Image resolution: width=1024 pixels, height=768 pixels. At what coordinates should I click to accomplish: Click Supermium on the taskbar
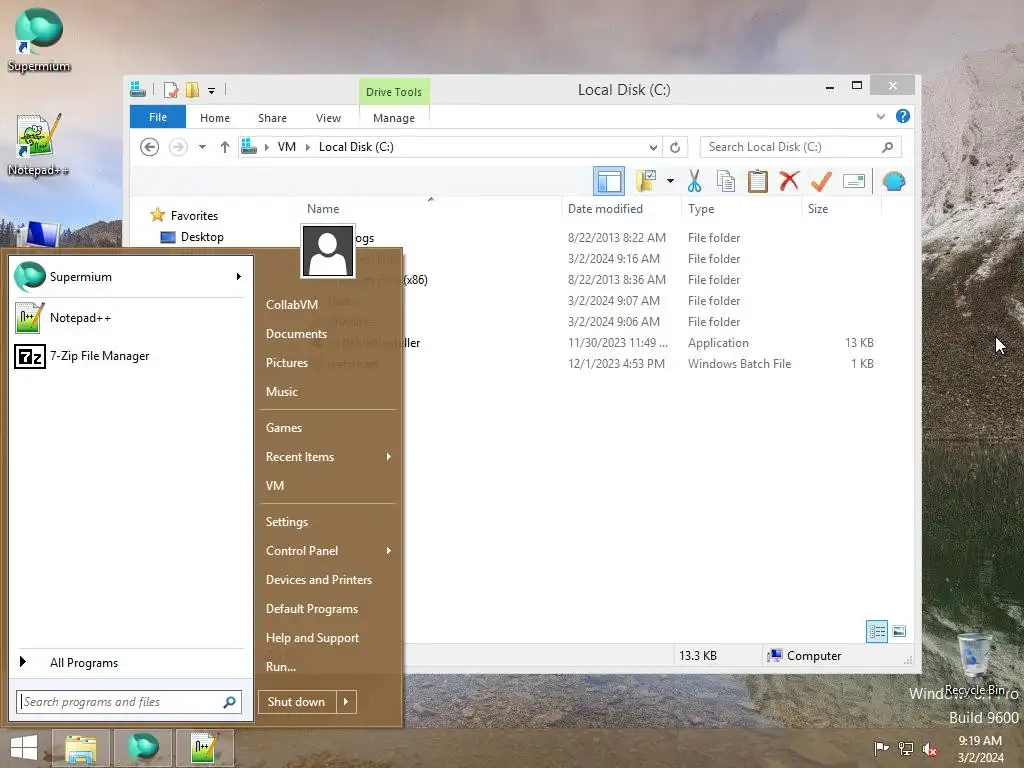tap(143, 748)
